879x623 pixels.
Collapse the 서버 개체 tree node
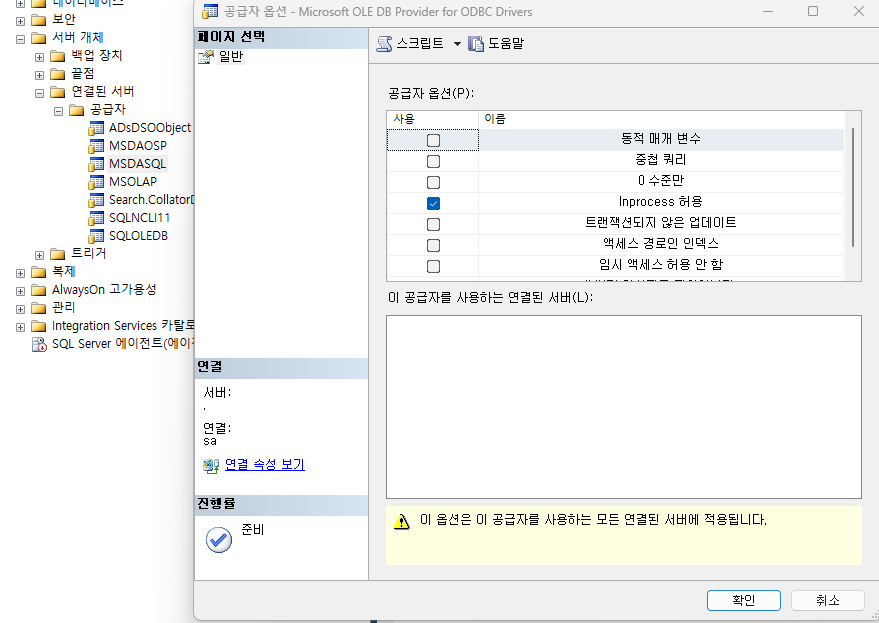21,39
